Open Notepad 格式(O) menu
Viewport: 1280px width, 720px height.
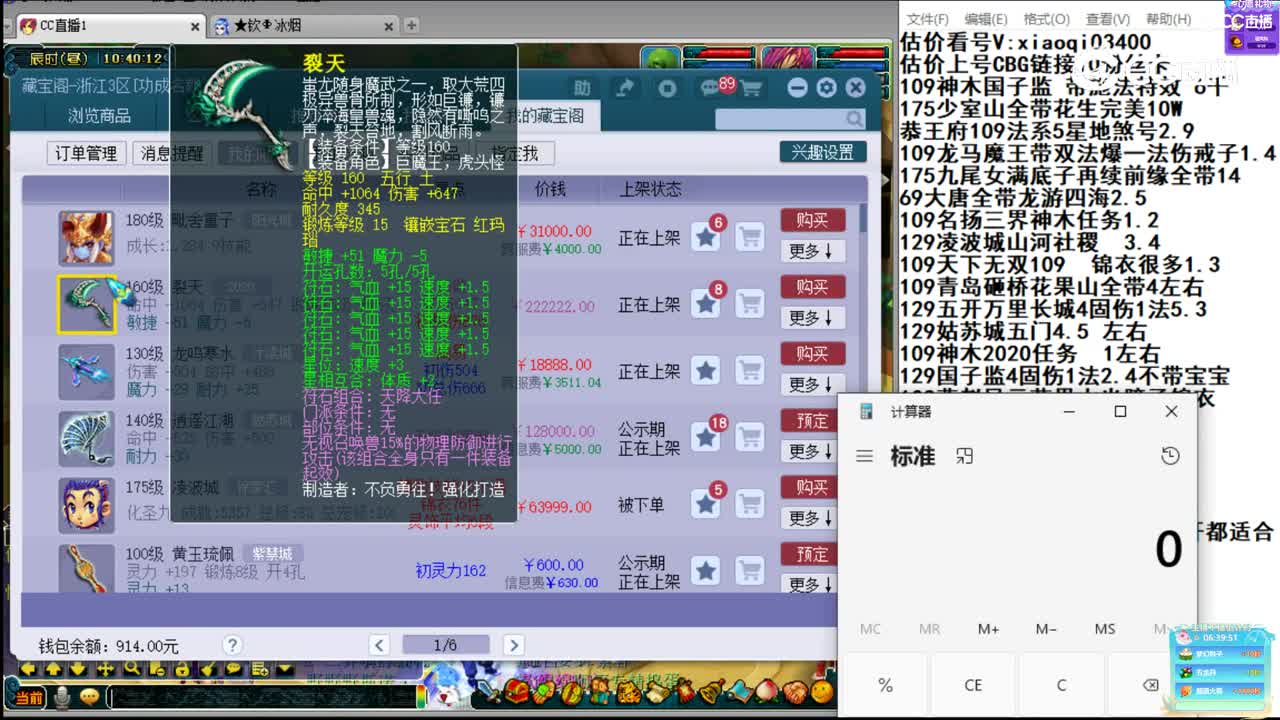click(x=1046, y=19)
